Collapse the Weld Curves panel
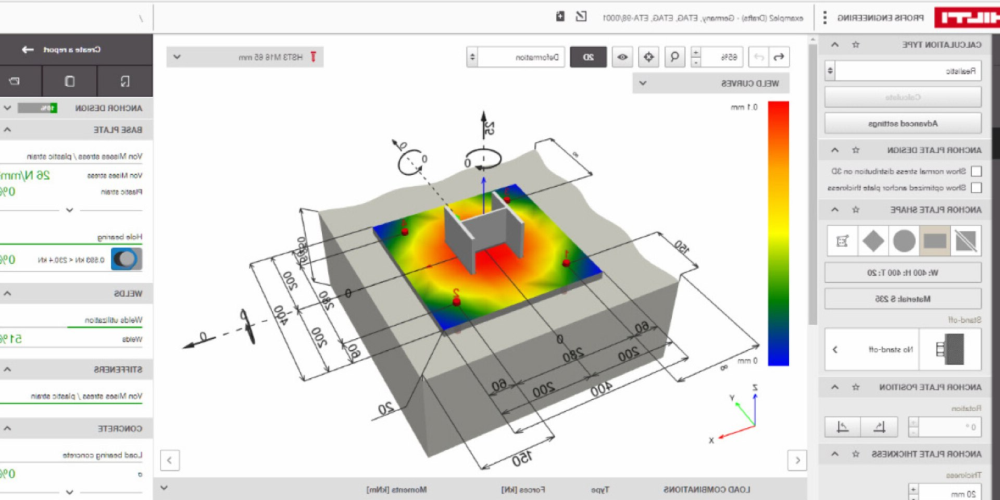Viewport: 1000px width, 500px height. pos(644,84)
